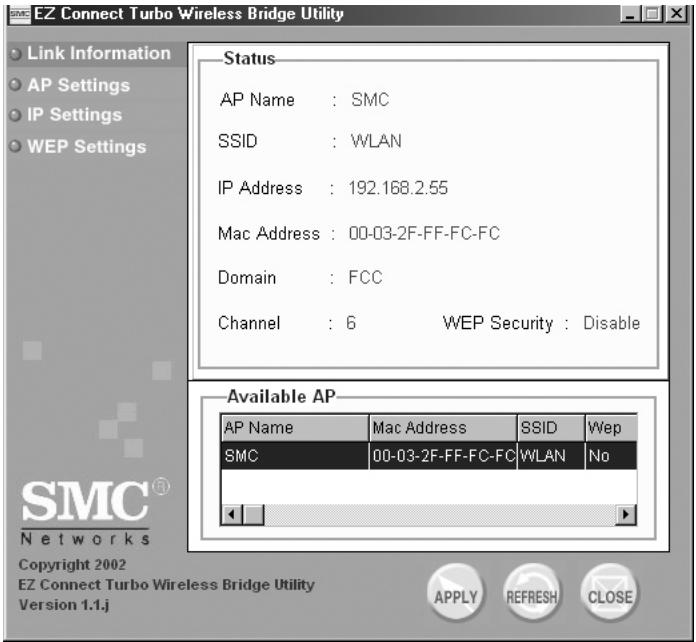Open the Link Information page

click(99, 53)
